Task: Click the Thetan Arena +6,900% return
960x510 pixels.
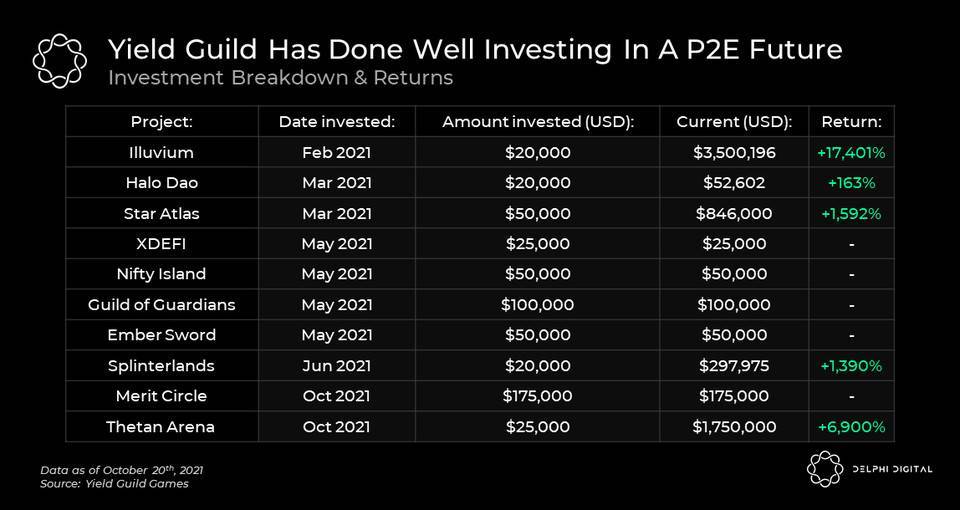Action: coord(851,427)
